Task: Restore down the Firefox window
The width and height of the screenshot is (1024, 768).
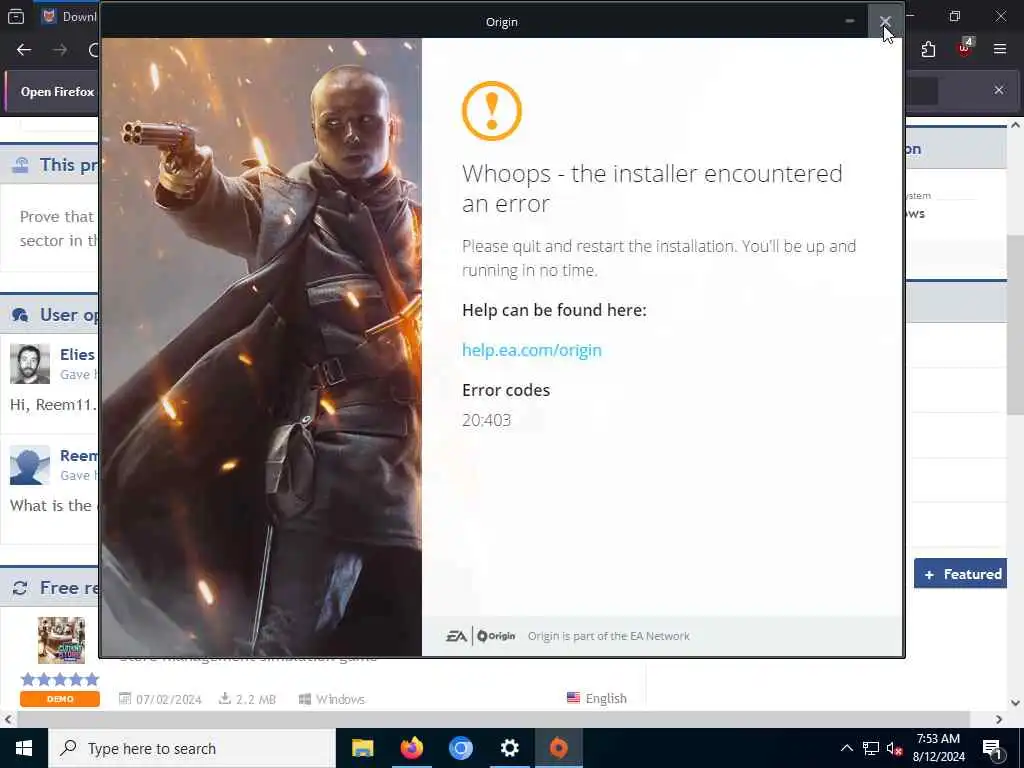Action: pyautogui.click(x=955, y=16)
